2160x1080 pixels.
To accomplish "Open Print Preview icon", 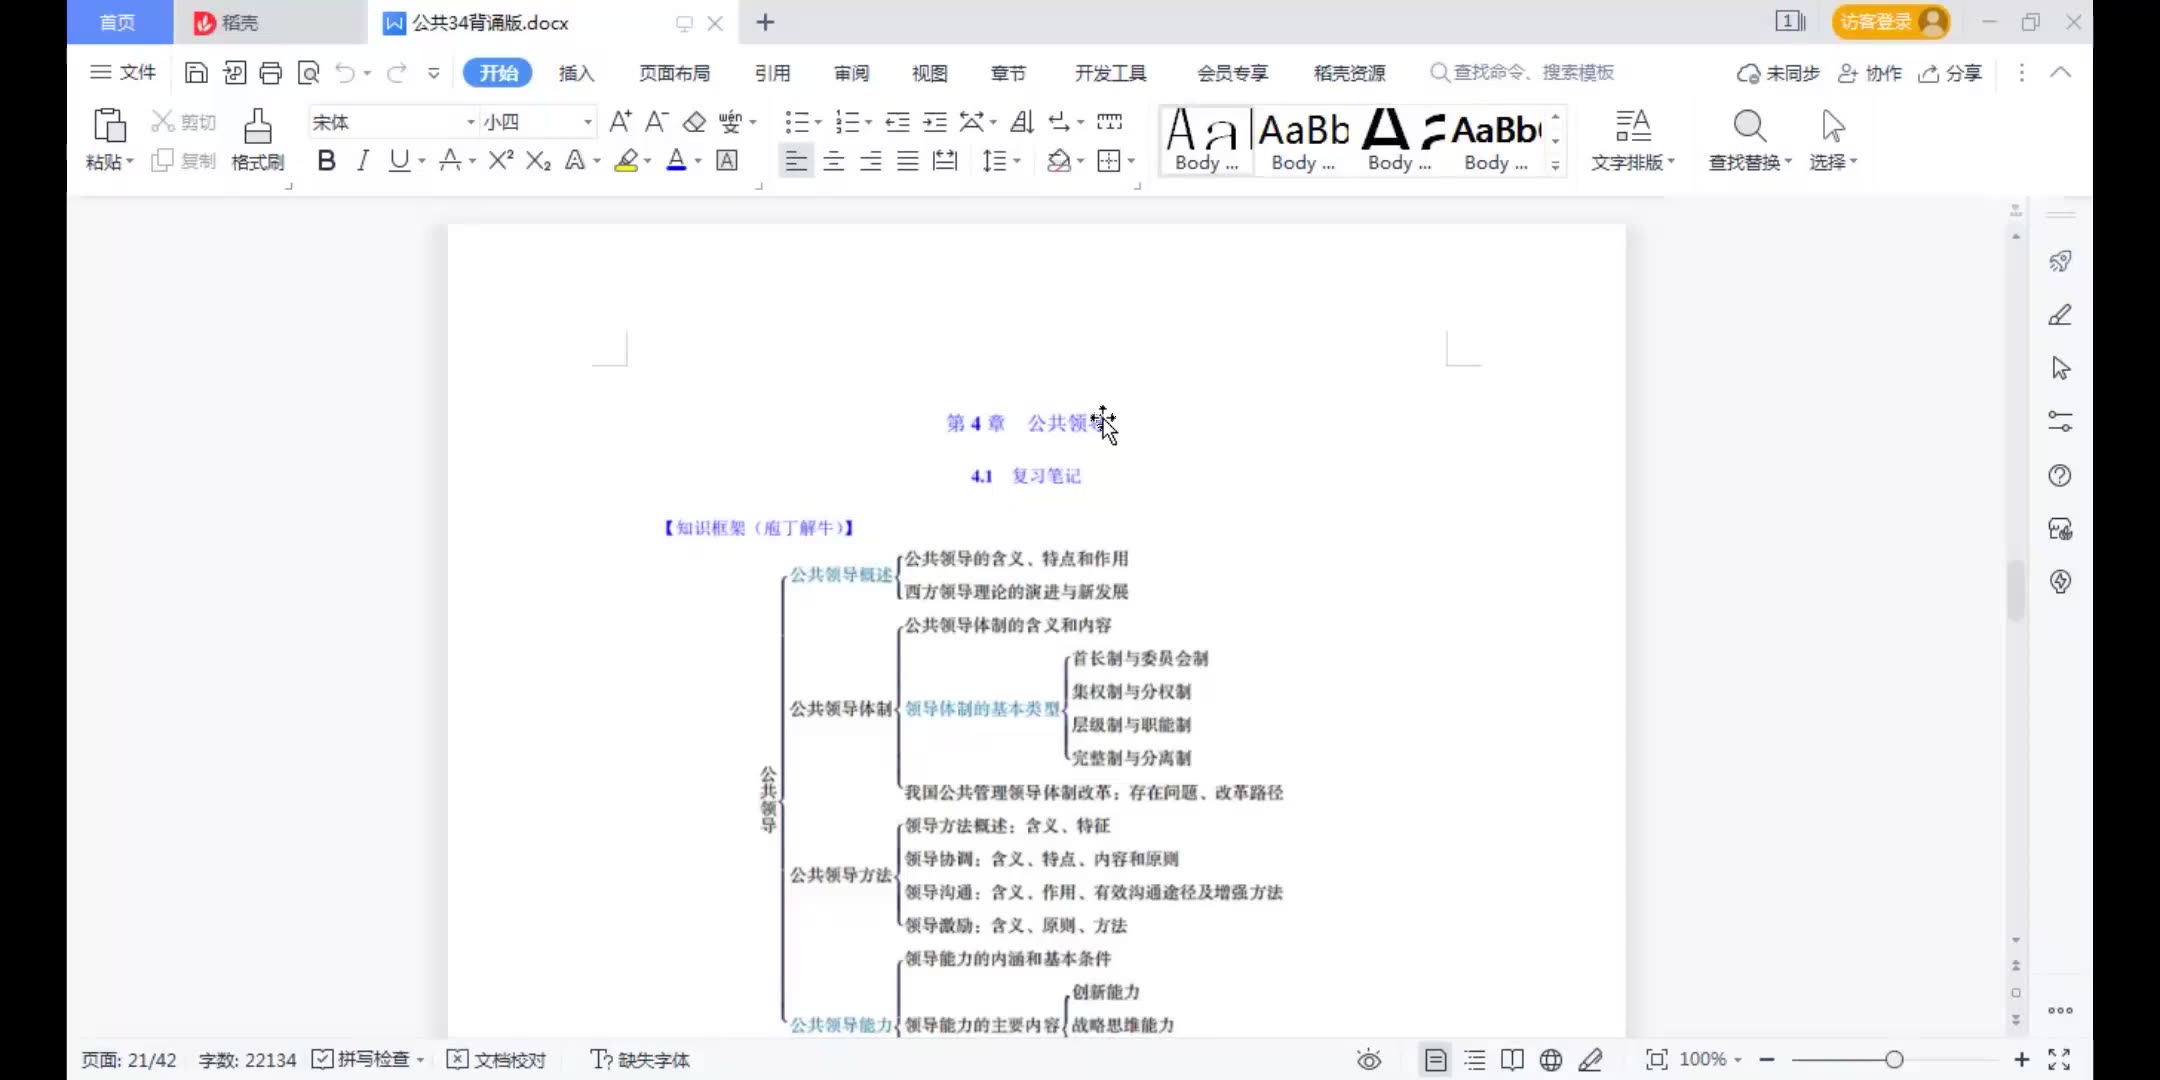I will 309,72.
